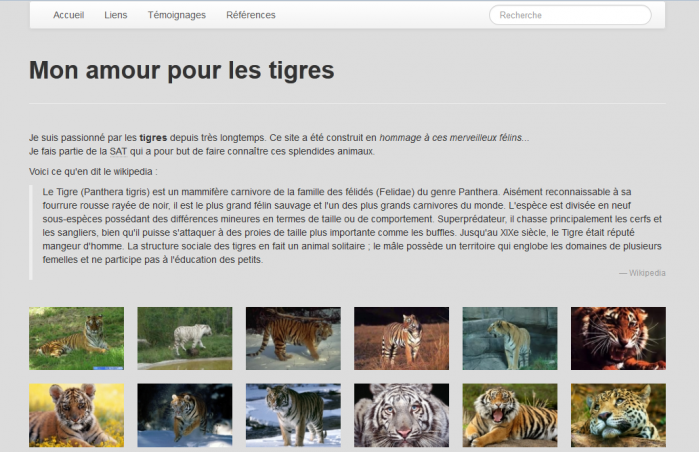Open thumbnail of white tiger face with blue eyes
The image size is (699, 452).
point(402,415)
